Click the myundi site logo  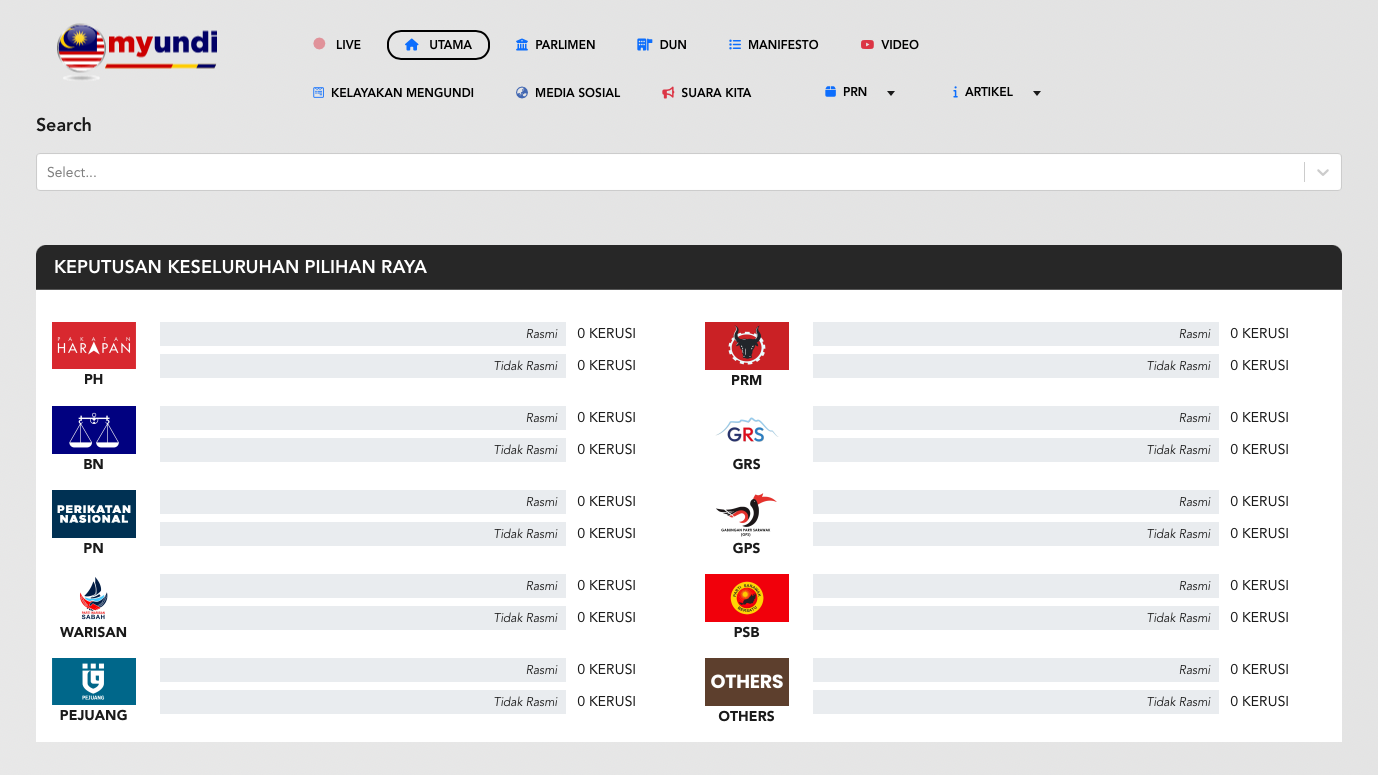[136, 50]
